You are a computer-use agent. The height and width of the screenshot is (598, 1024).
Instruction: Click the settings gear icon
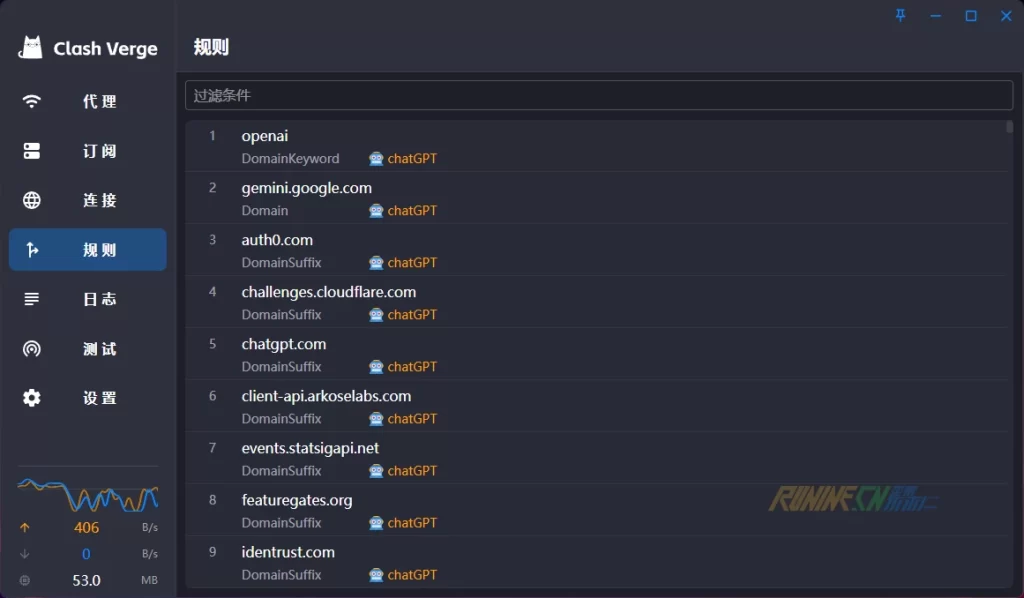[x=32, y=398]
